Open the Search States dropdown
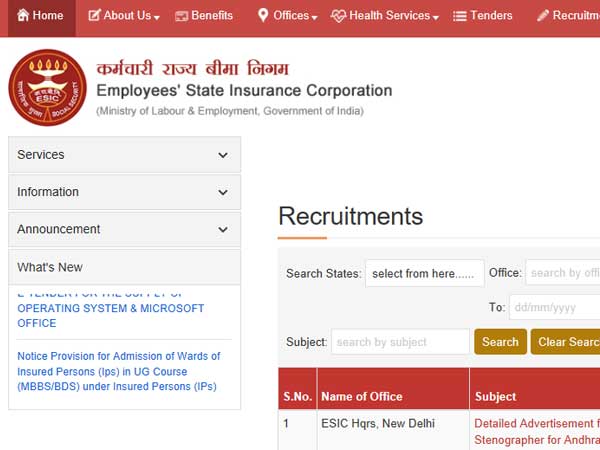Image resolution: width=600 pixels, height=450 pixels. click(424, 273)
